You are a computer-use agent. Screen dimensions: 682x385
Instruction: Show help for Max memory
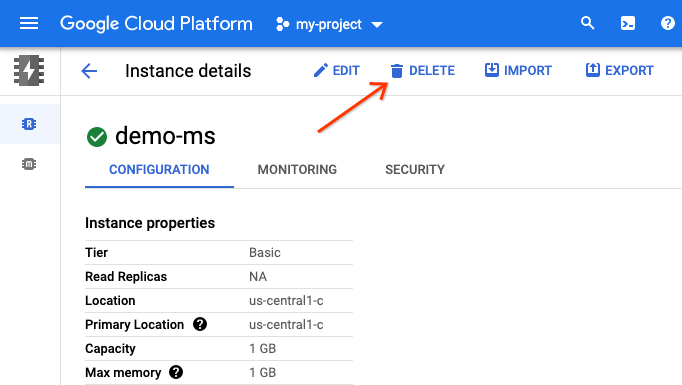tap(176, 372)
